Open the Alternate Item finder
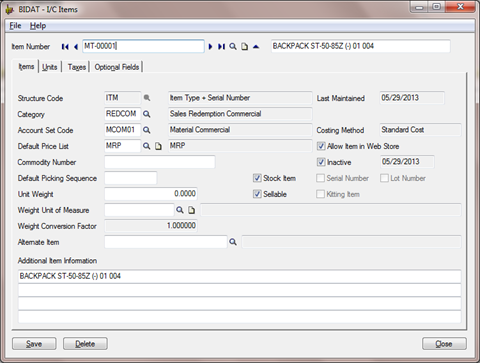 (x=233, y=242)
